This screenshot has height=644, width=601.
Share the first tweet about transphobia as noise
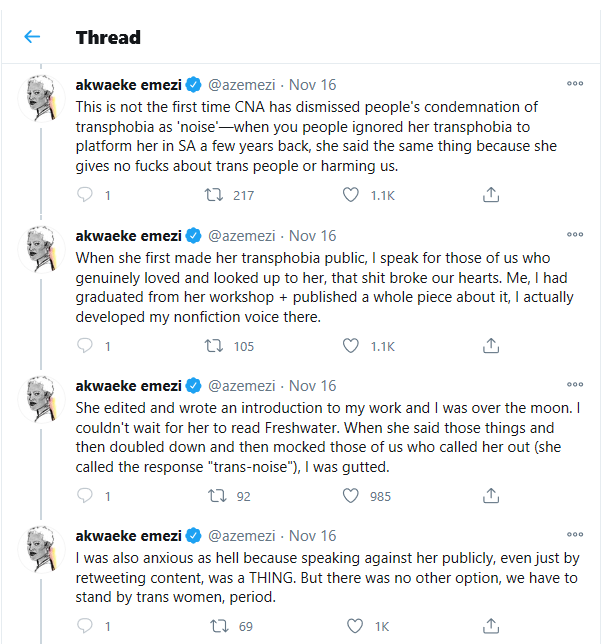click(x=491, y=195)
